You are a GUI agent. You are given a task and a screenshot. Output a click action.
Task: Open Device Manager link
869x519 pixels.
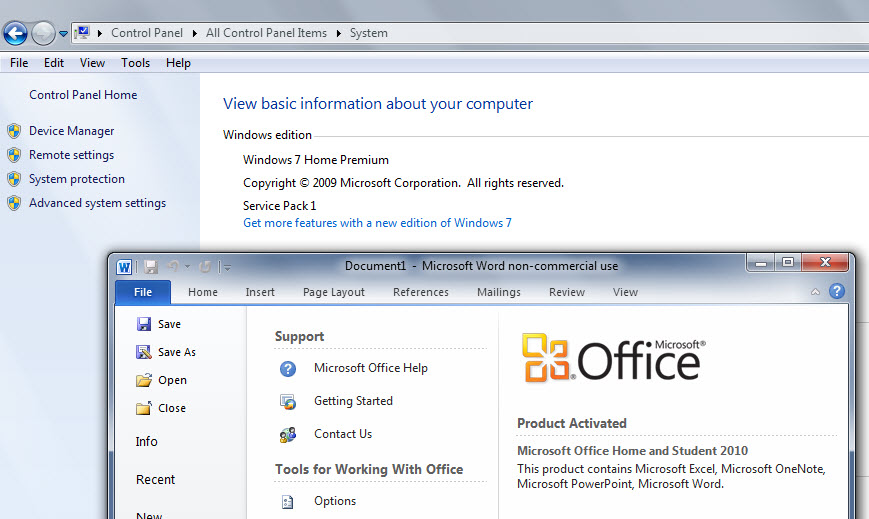(x=71, y=131)
